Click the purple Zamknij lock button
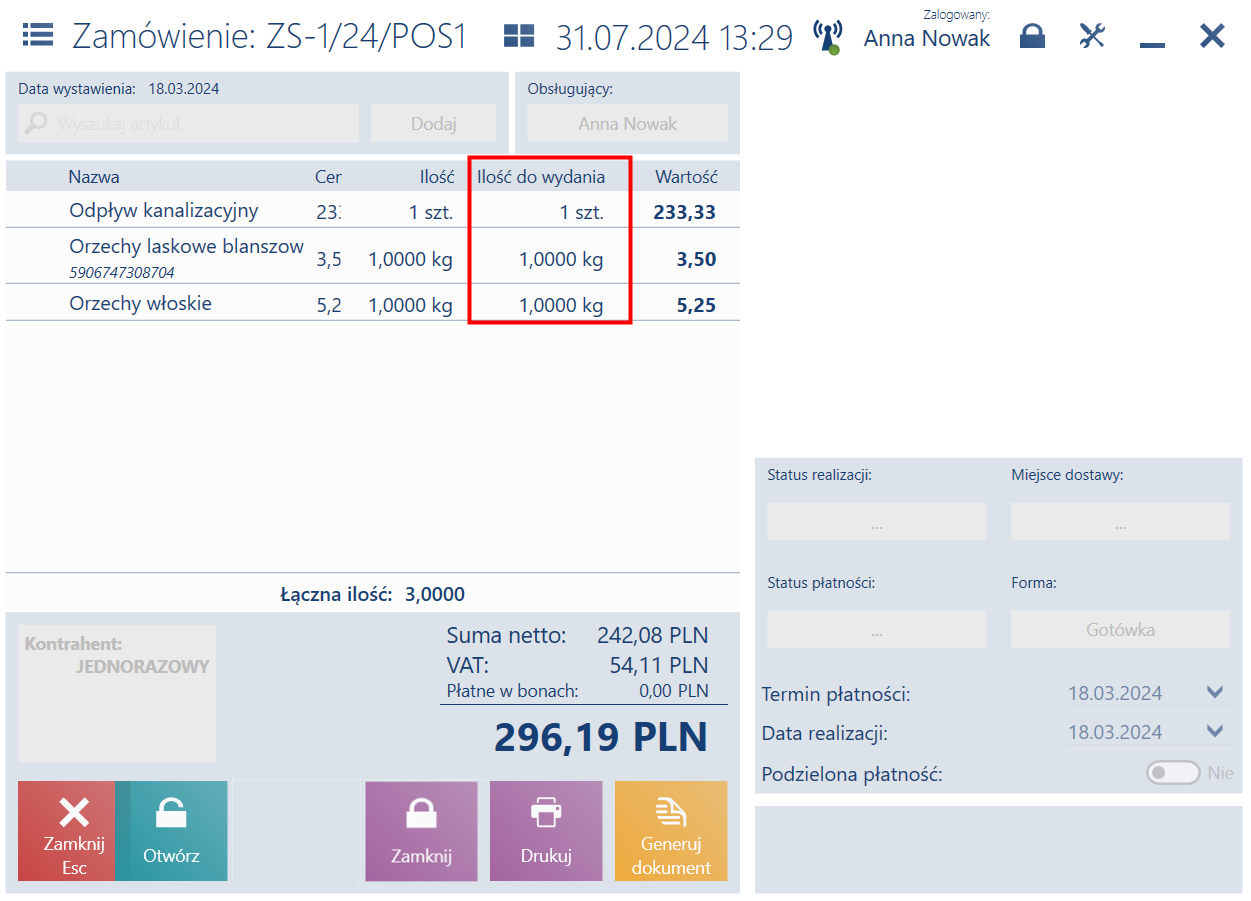Image resolution: width=1251 pixels, height=901 pixels. (421, 831)
